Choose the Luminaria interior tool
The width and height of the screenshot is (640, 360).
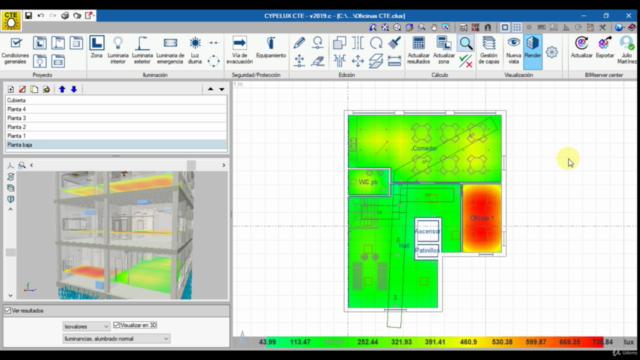tap(118, 50)
